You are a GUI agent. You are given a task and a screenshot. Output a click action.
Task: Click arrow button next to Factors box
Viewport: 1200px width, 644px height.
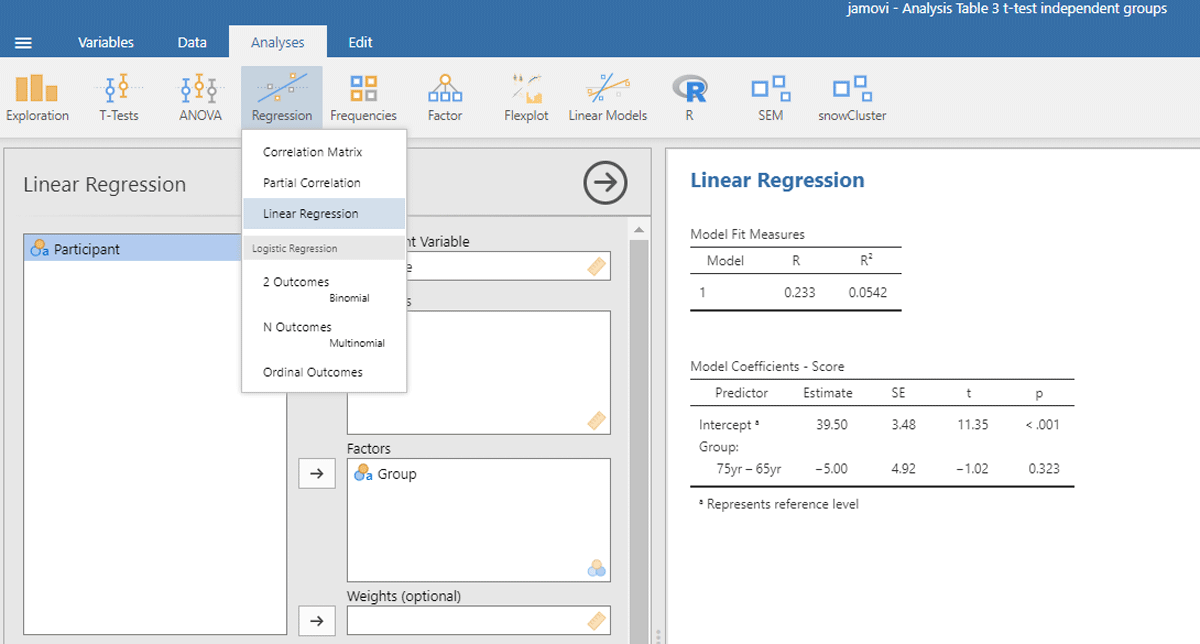(x=317, y=474)
